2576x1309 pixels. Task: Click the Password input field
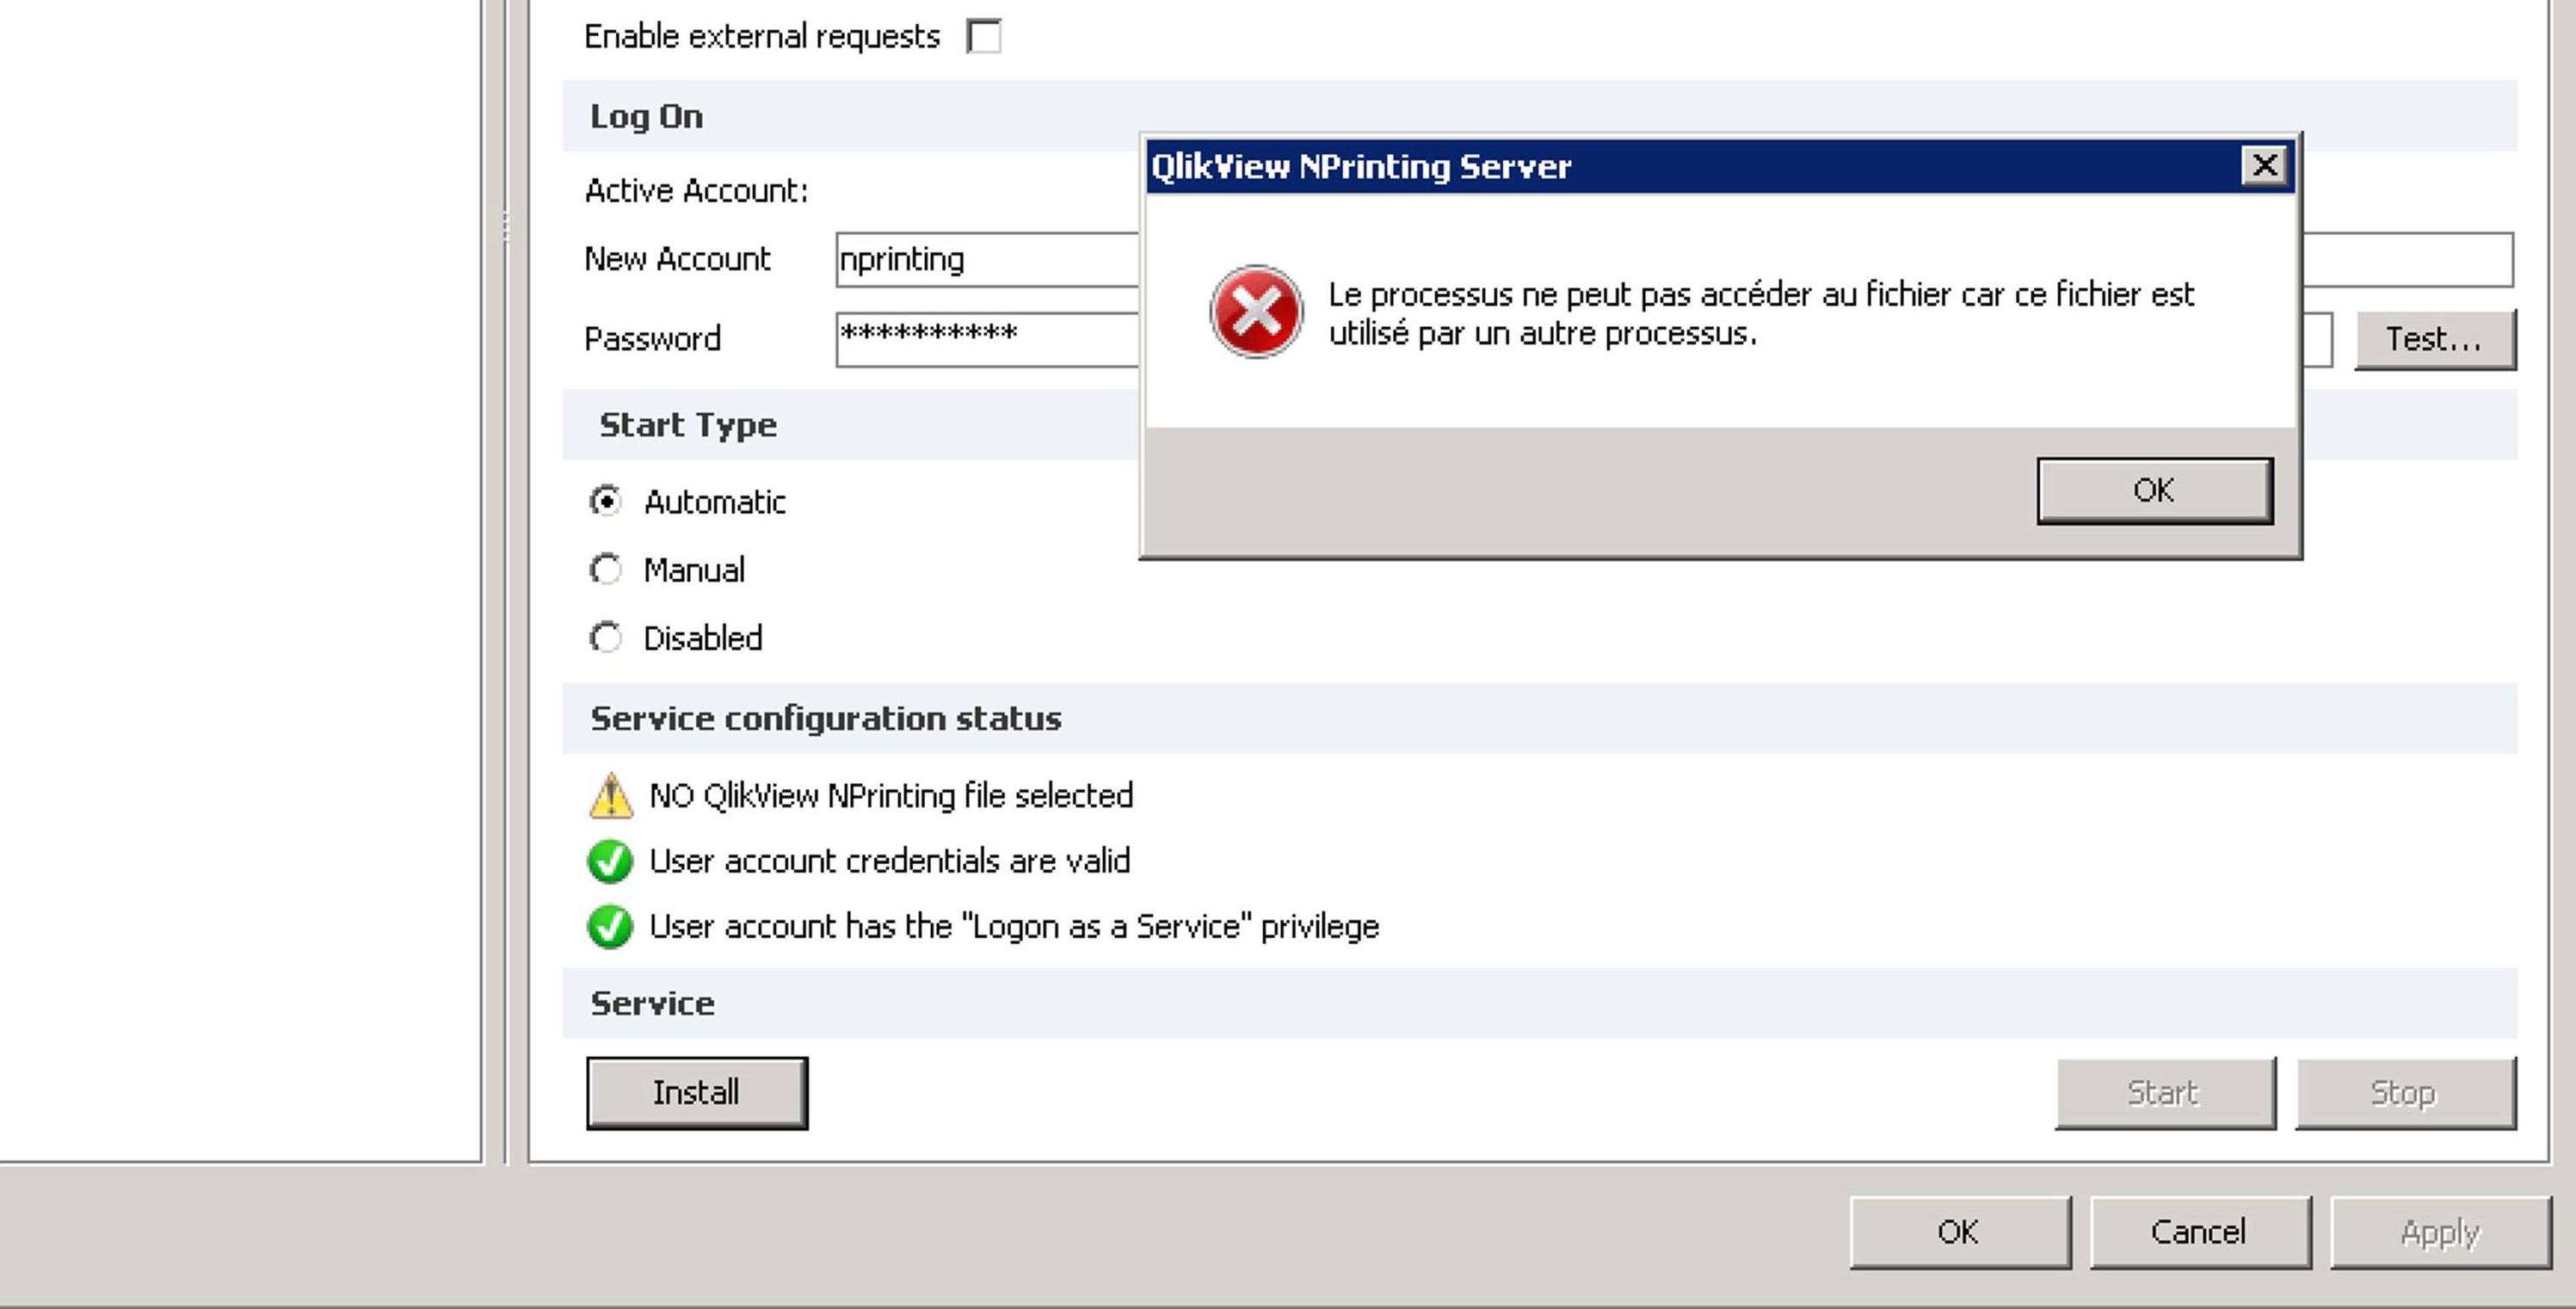click(x=986, y=339)
